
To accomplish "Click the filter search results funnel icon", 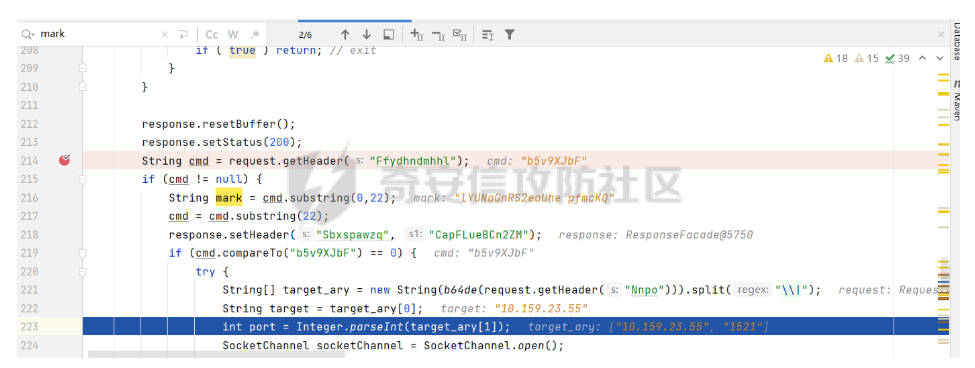I will click(509, 35).
